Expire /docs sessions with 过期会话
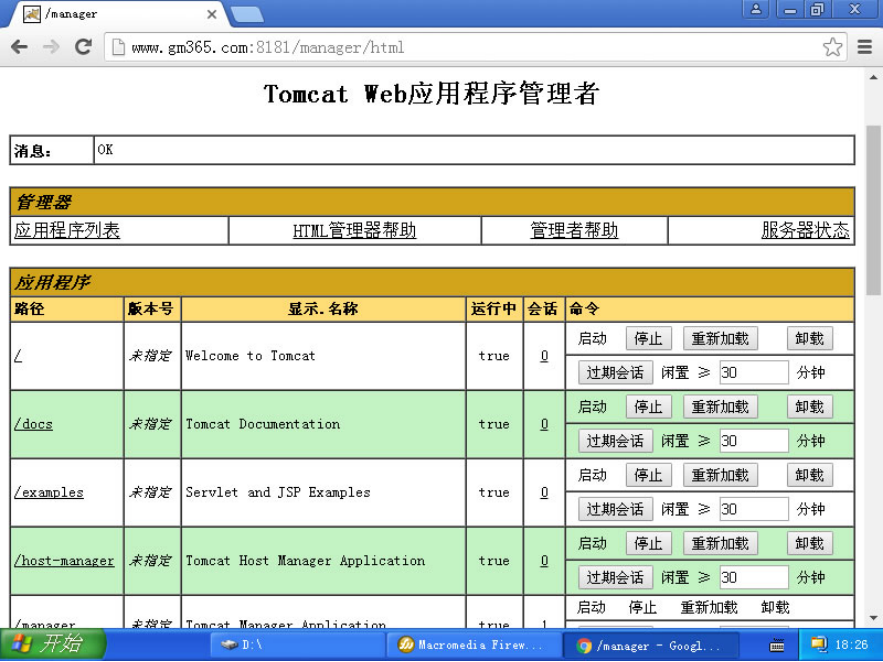This screenshot has width=883, height=662. click(615, 441)
